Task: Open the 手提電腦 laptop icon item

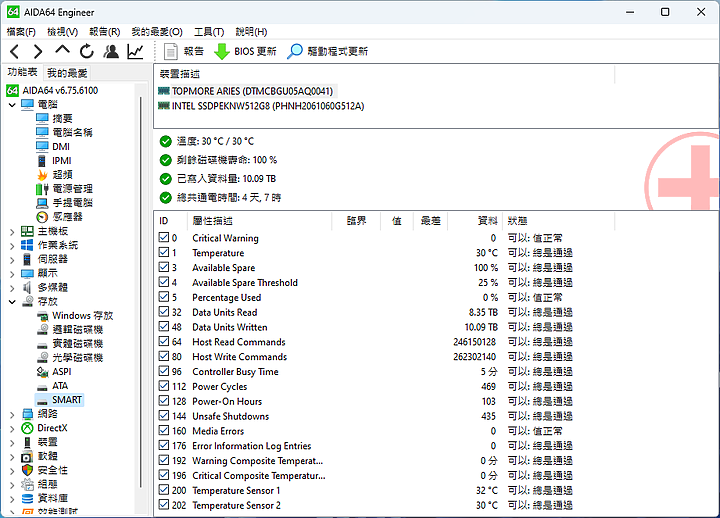Action: [42, 203]
